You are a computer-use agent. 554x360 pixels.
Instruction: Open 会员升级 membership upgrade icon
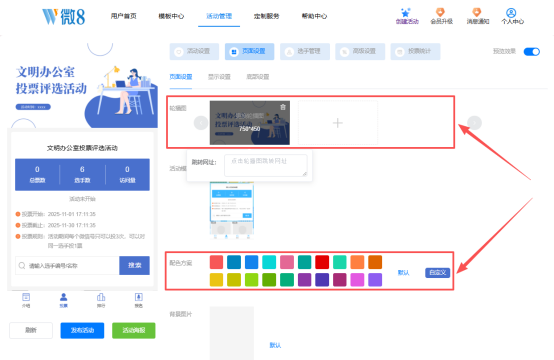440,12
